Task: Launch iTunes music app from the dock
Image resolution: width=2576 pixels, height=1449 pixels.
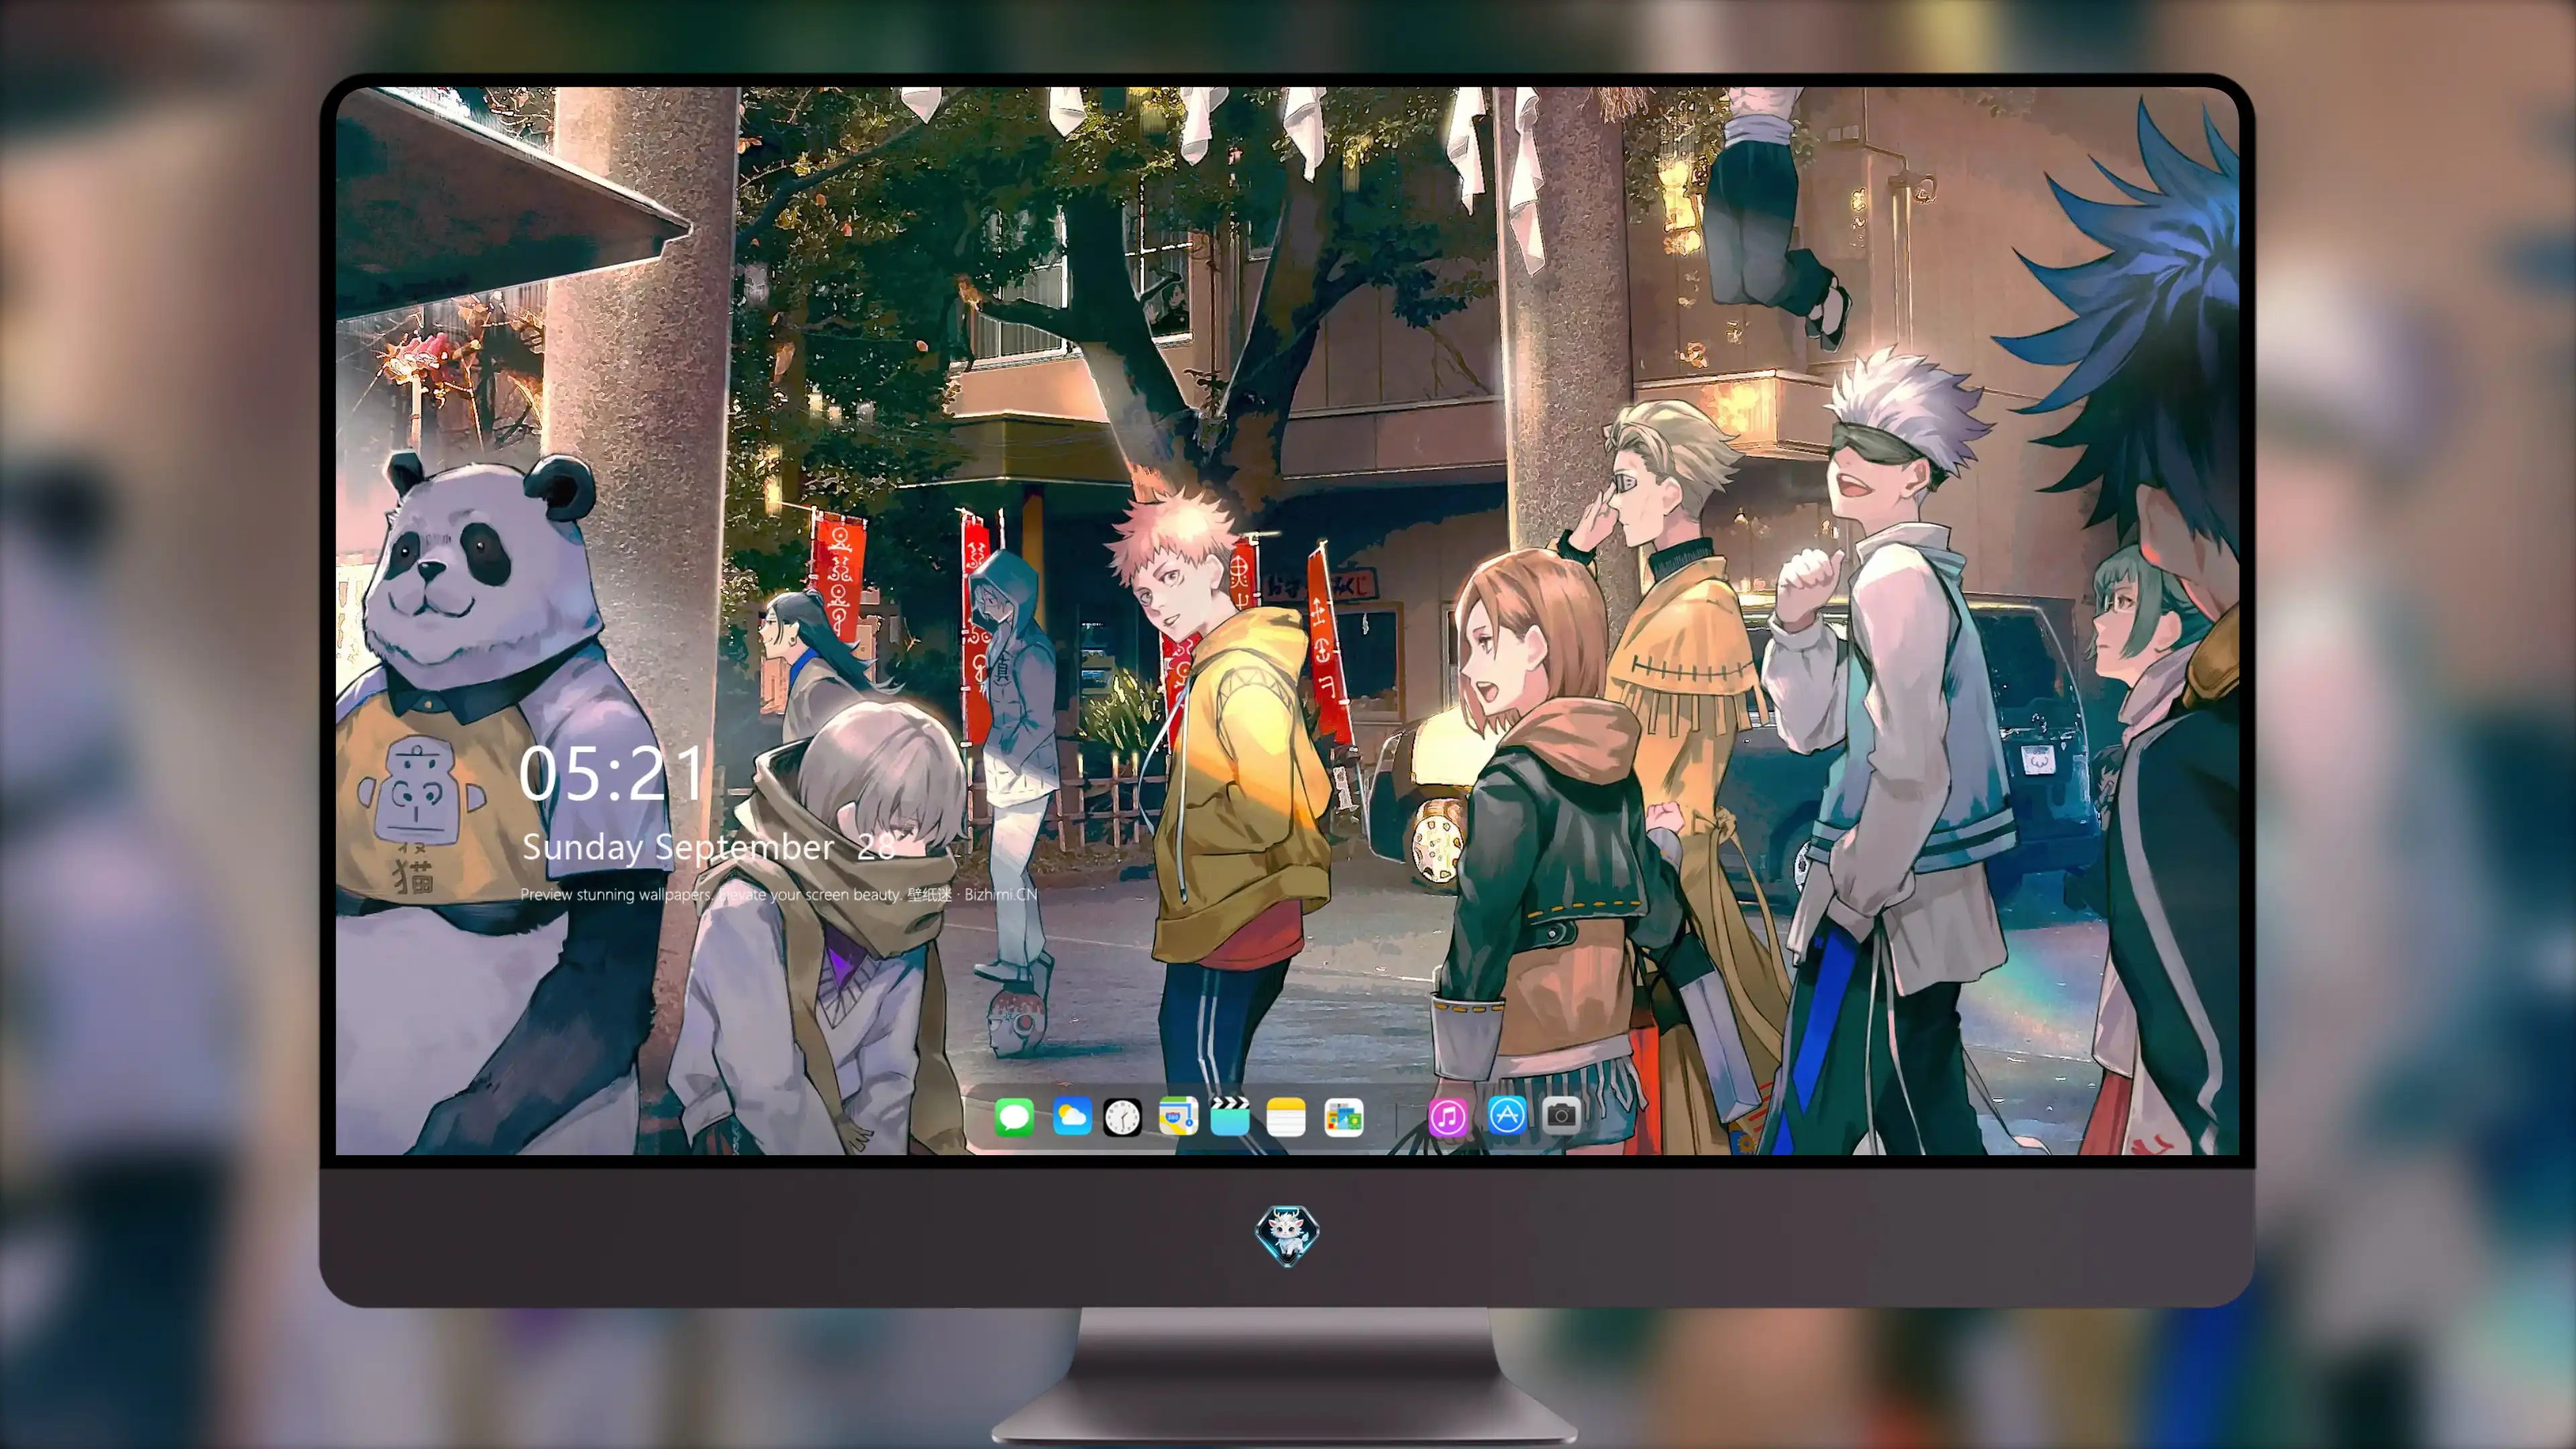Action: [x=1448, y=1117]
